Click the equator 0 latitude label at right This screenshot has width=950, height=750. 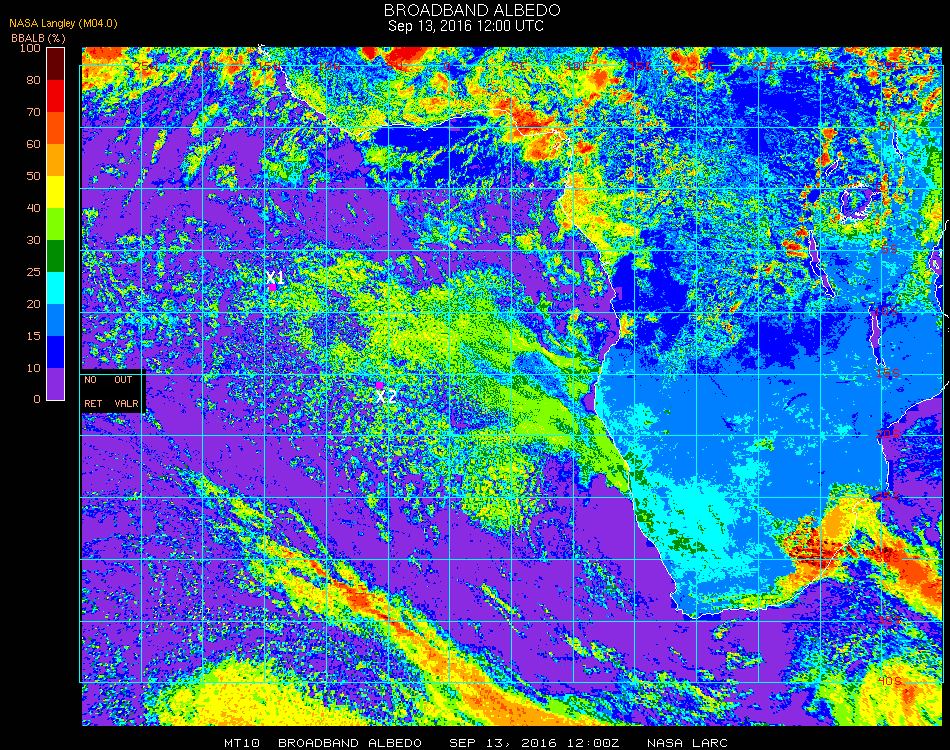click(x=879, y=187)
